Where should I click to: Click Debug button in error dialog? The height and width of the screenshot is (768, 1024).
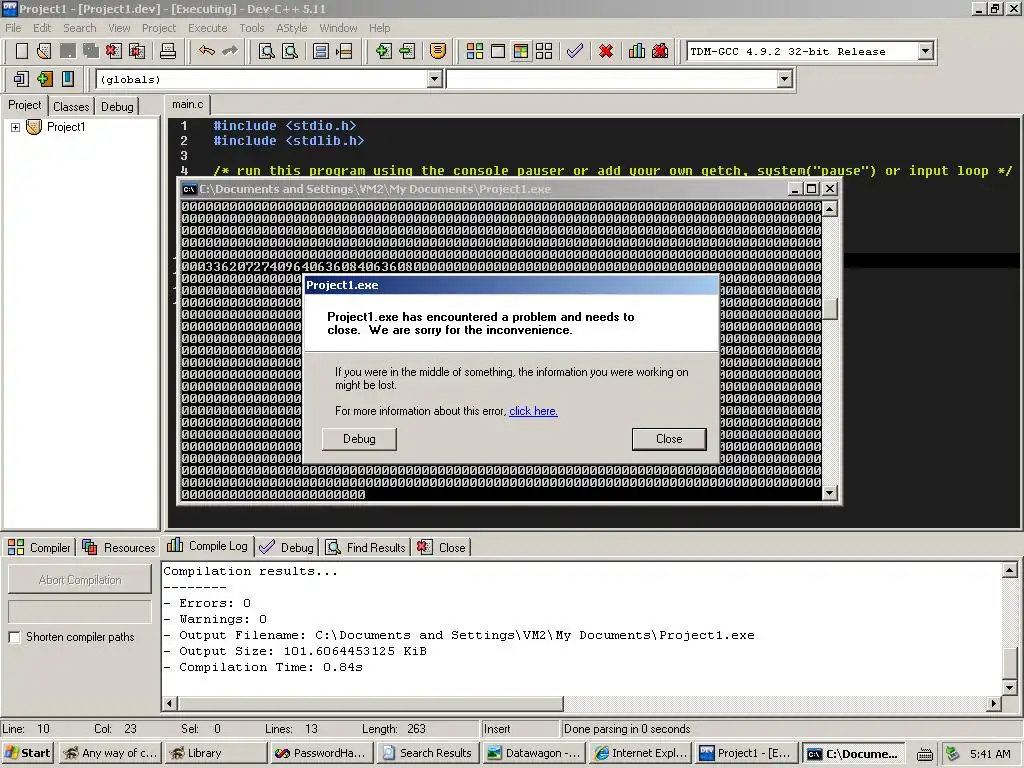[x=359, y=439]
